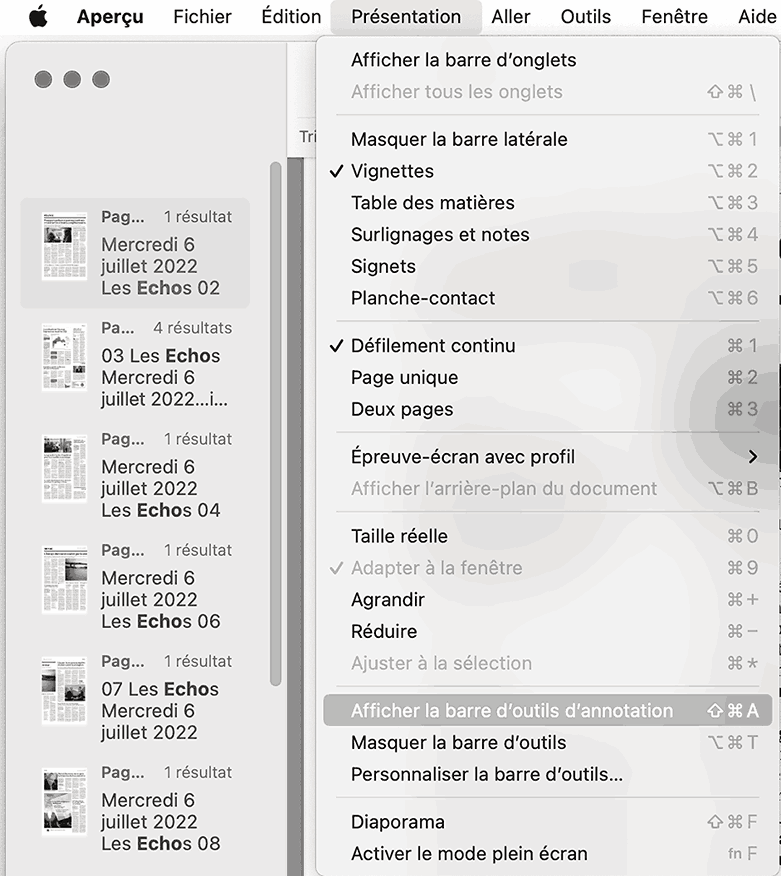This screenshot has height=876, width=781.
Task: Select thumbnail of page Les Echos 06
Action: click(65, 579)
